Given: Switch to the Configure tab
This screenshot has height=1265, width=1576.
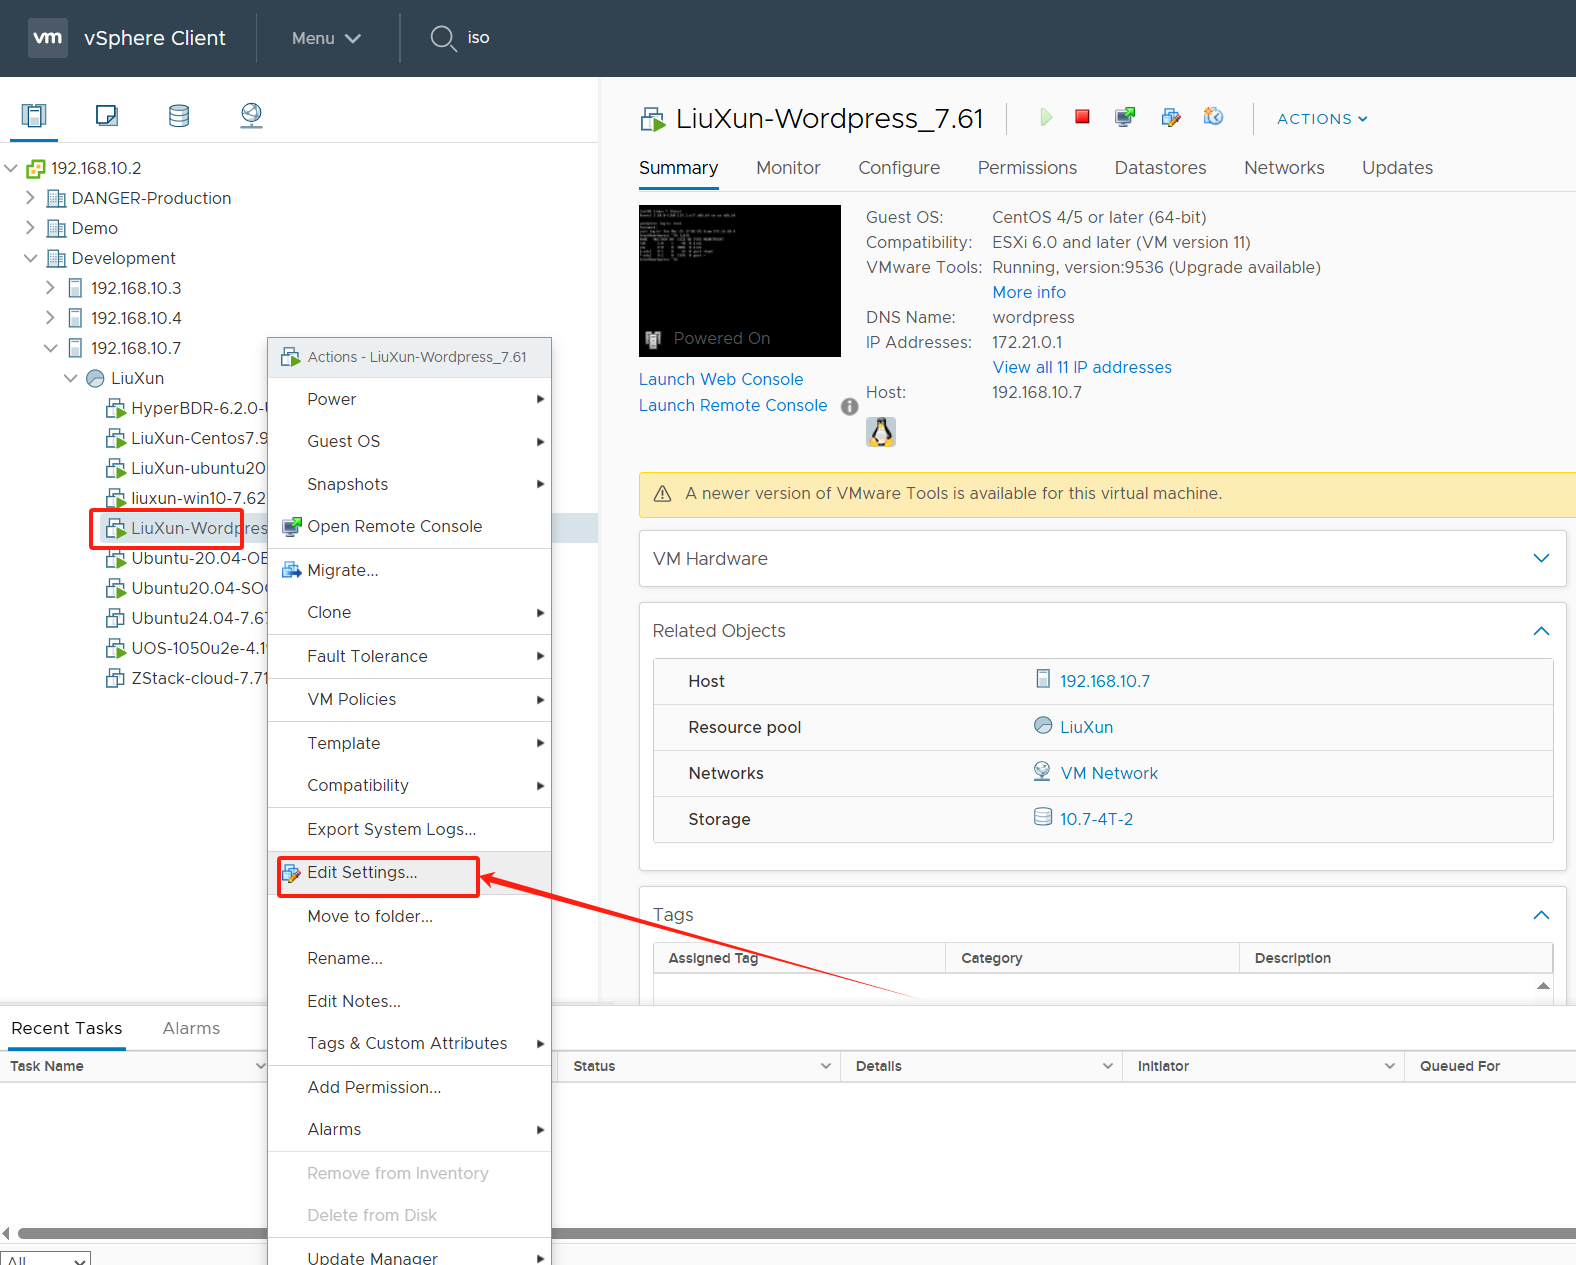Looking at the screenshot, I should coord(899,168).
